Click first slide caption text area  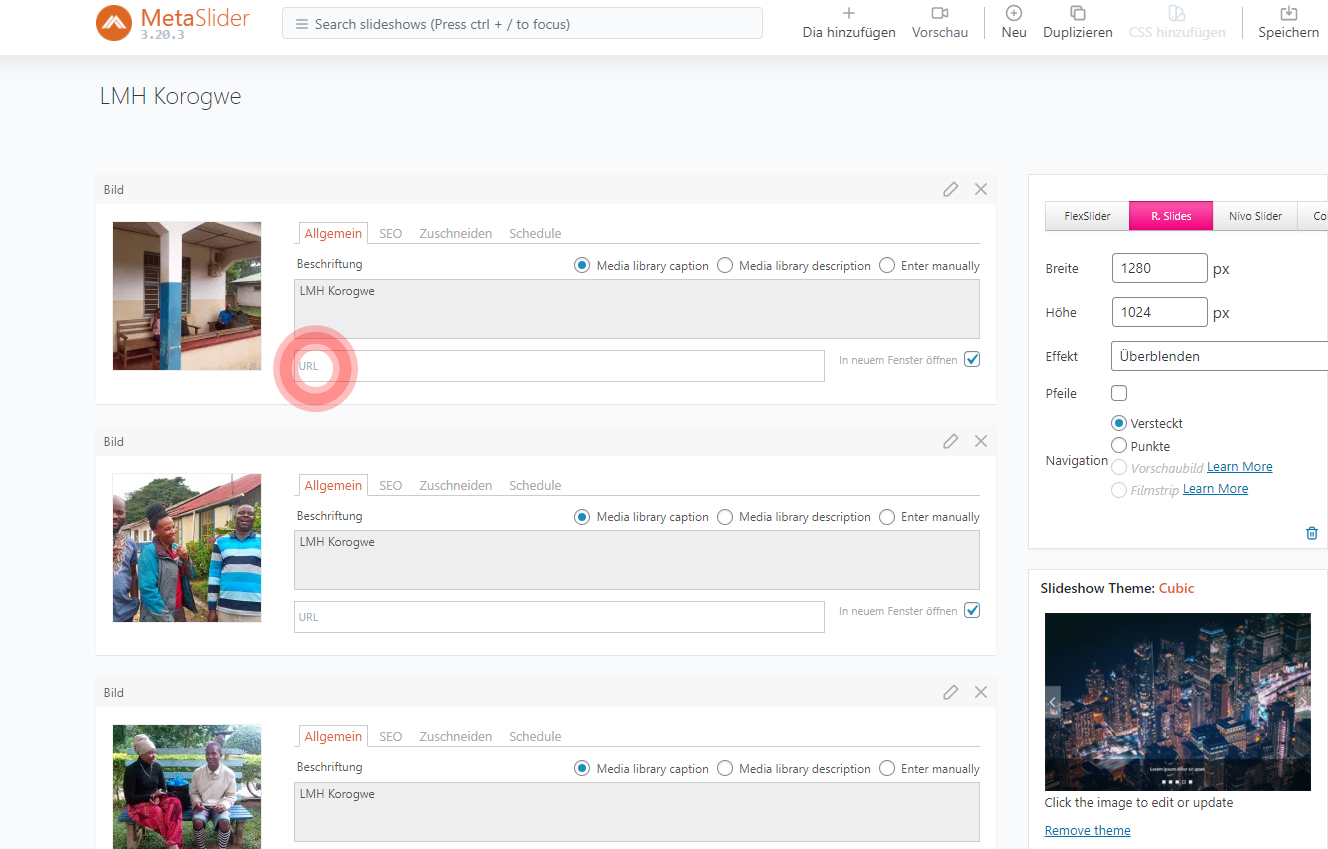pos(636,309)
